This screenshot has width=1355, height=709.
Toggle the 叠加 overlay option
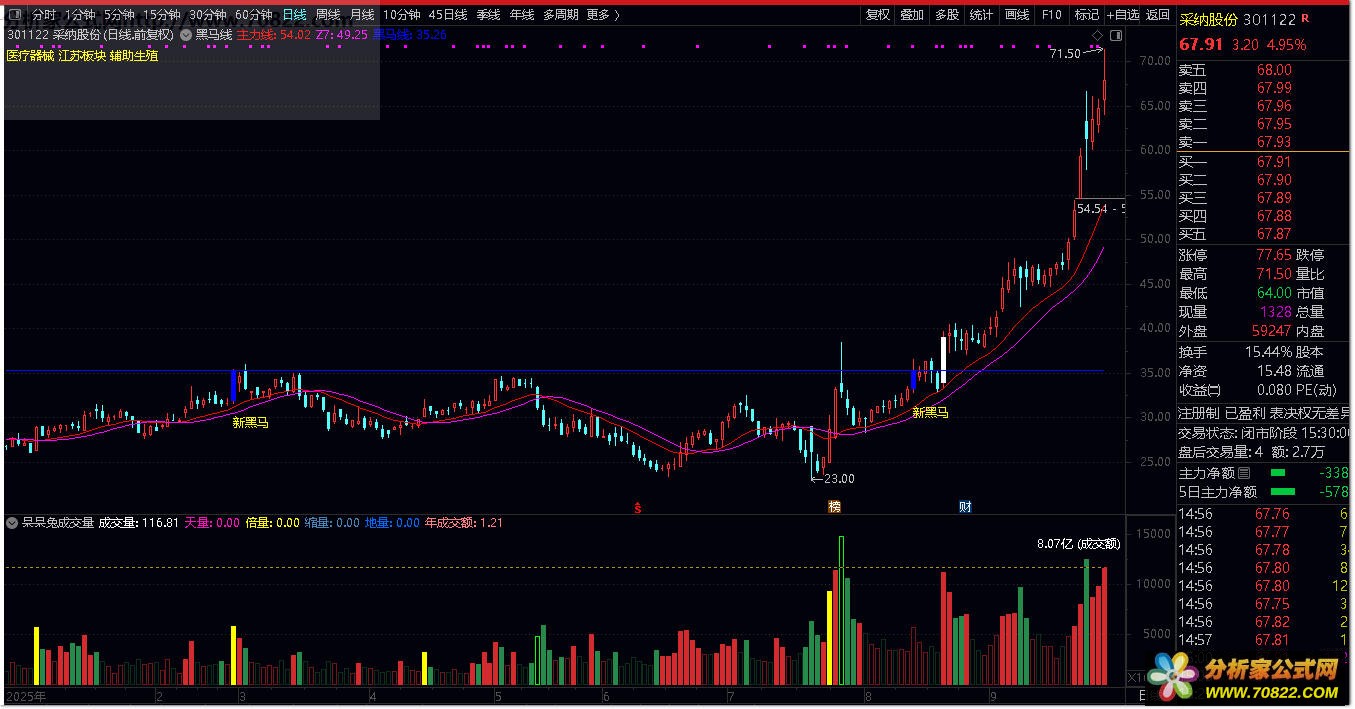click(912, 15)
